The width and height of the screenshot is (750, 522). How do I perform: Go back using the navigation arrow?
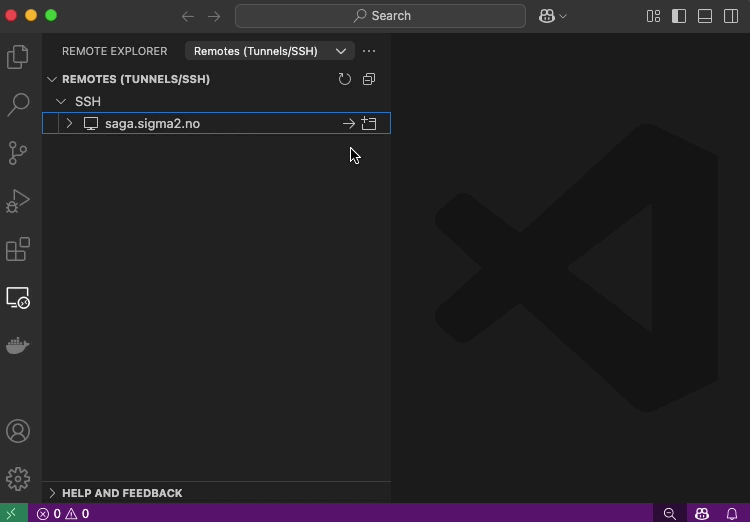(188, 16)
